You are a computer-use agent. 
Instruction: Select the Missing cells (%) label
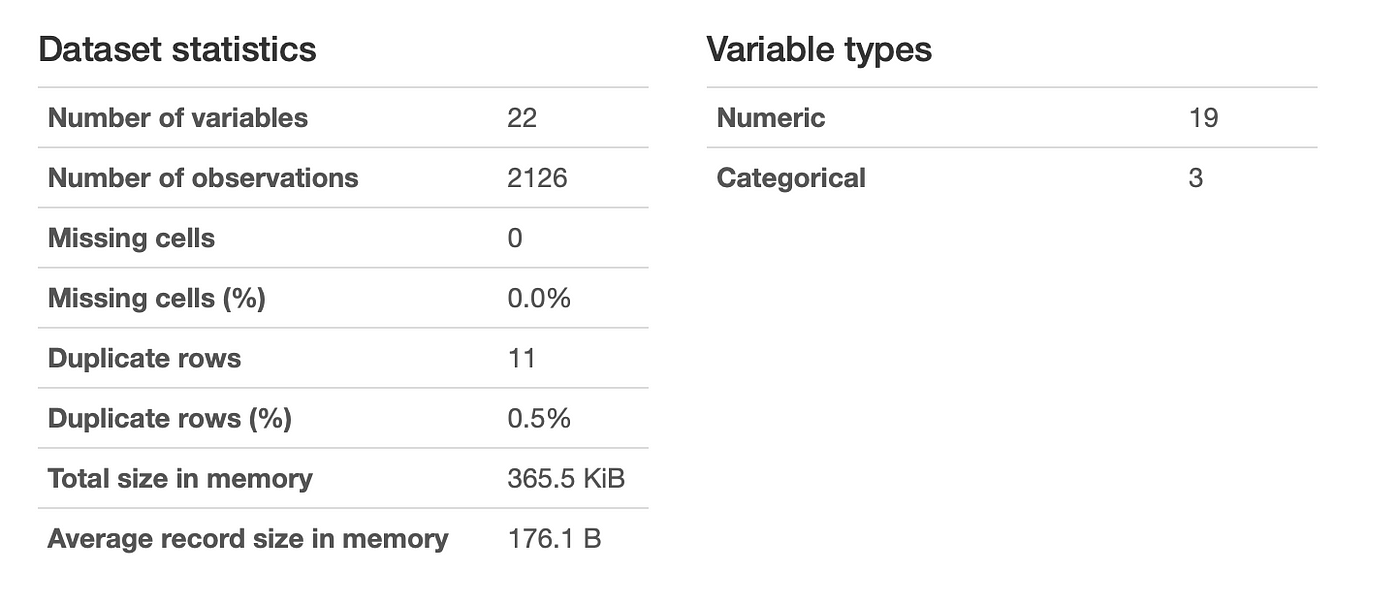click(x=156, y=298)
